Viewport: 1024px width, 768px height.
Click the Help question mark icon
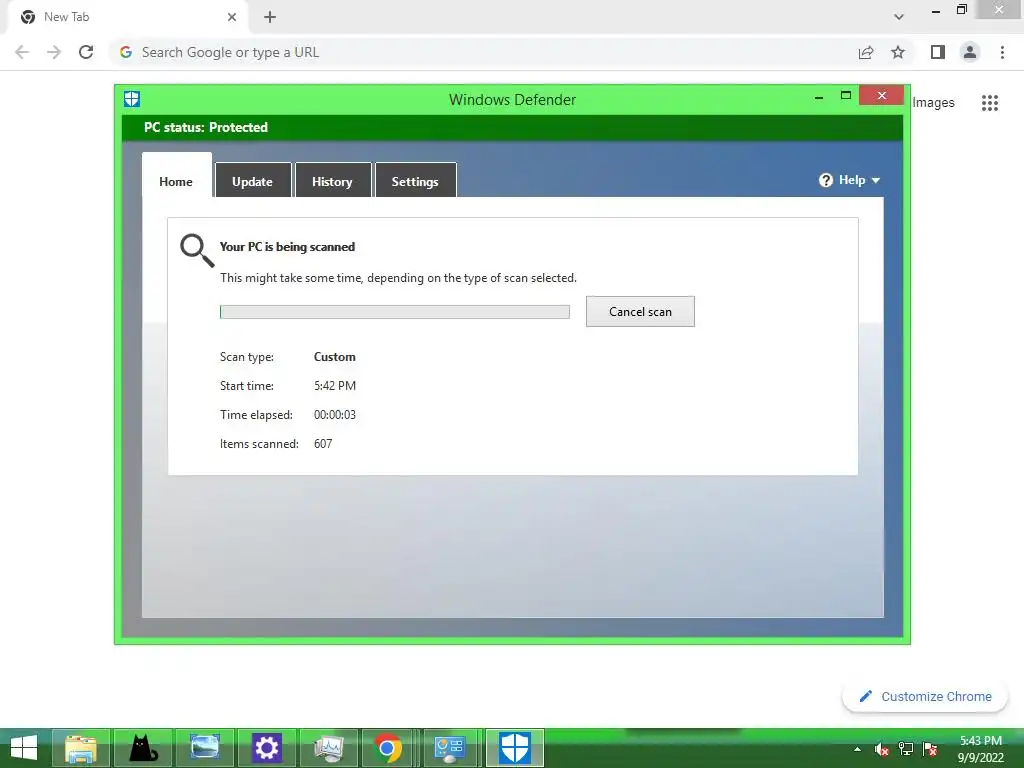(x=826, y=180)
